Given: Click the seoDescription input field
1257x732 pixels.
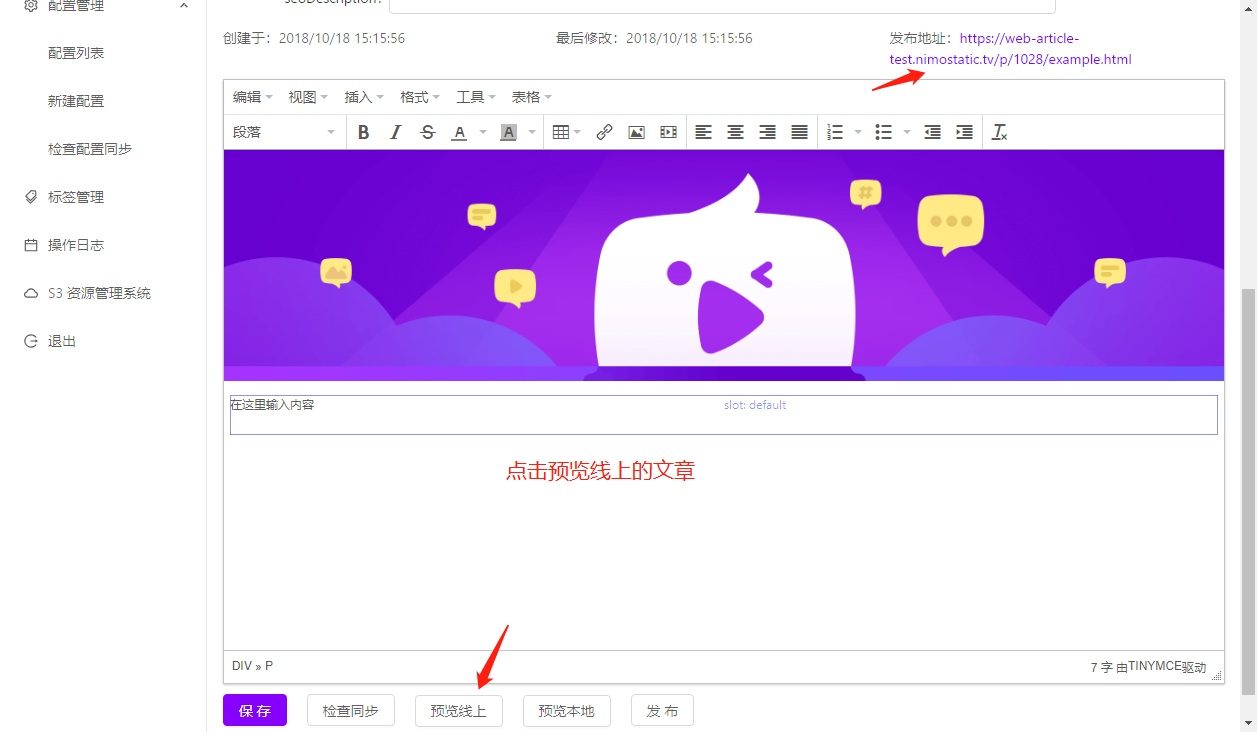Looking at the screenshot, I should click(x=722, y=4).
